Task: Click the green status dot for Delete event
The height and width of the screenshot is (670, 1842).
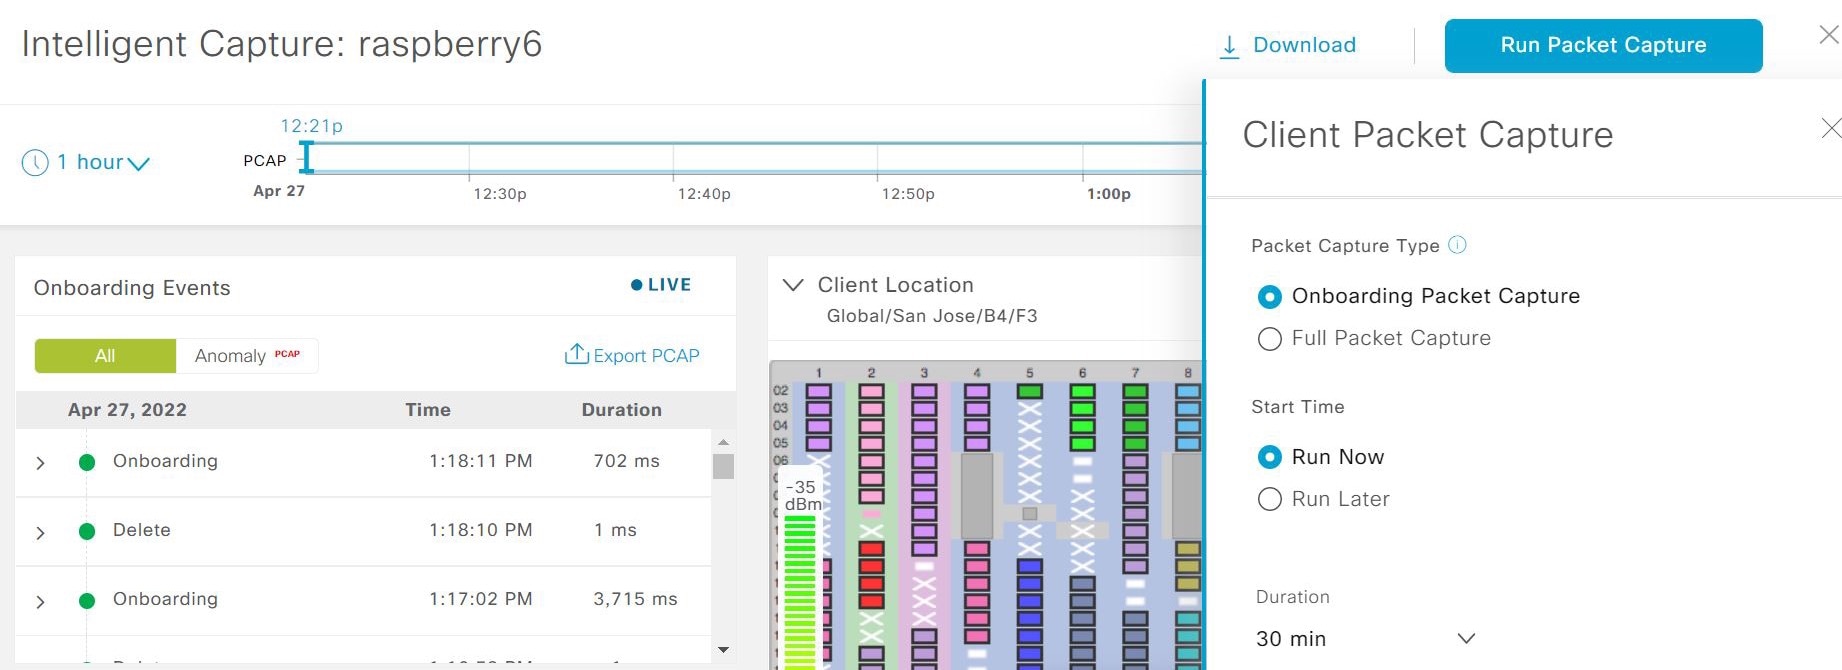Action: [x=87, y=531]
